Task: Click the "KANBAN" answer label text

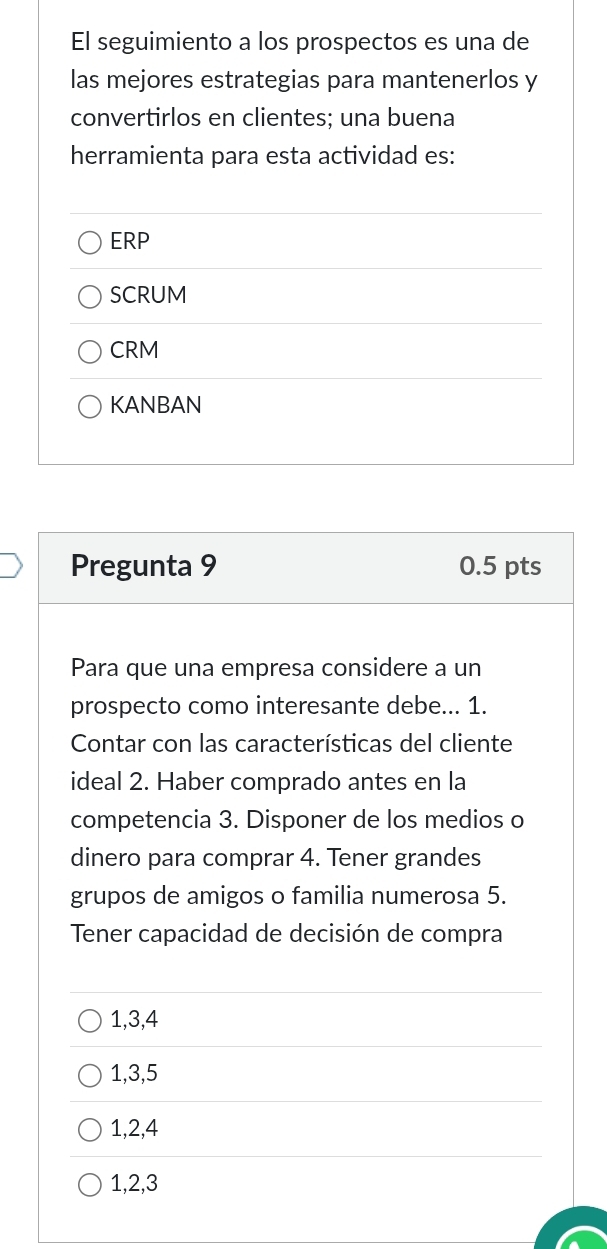Action: pos(156,407)
